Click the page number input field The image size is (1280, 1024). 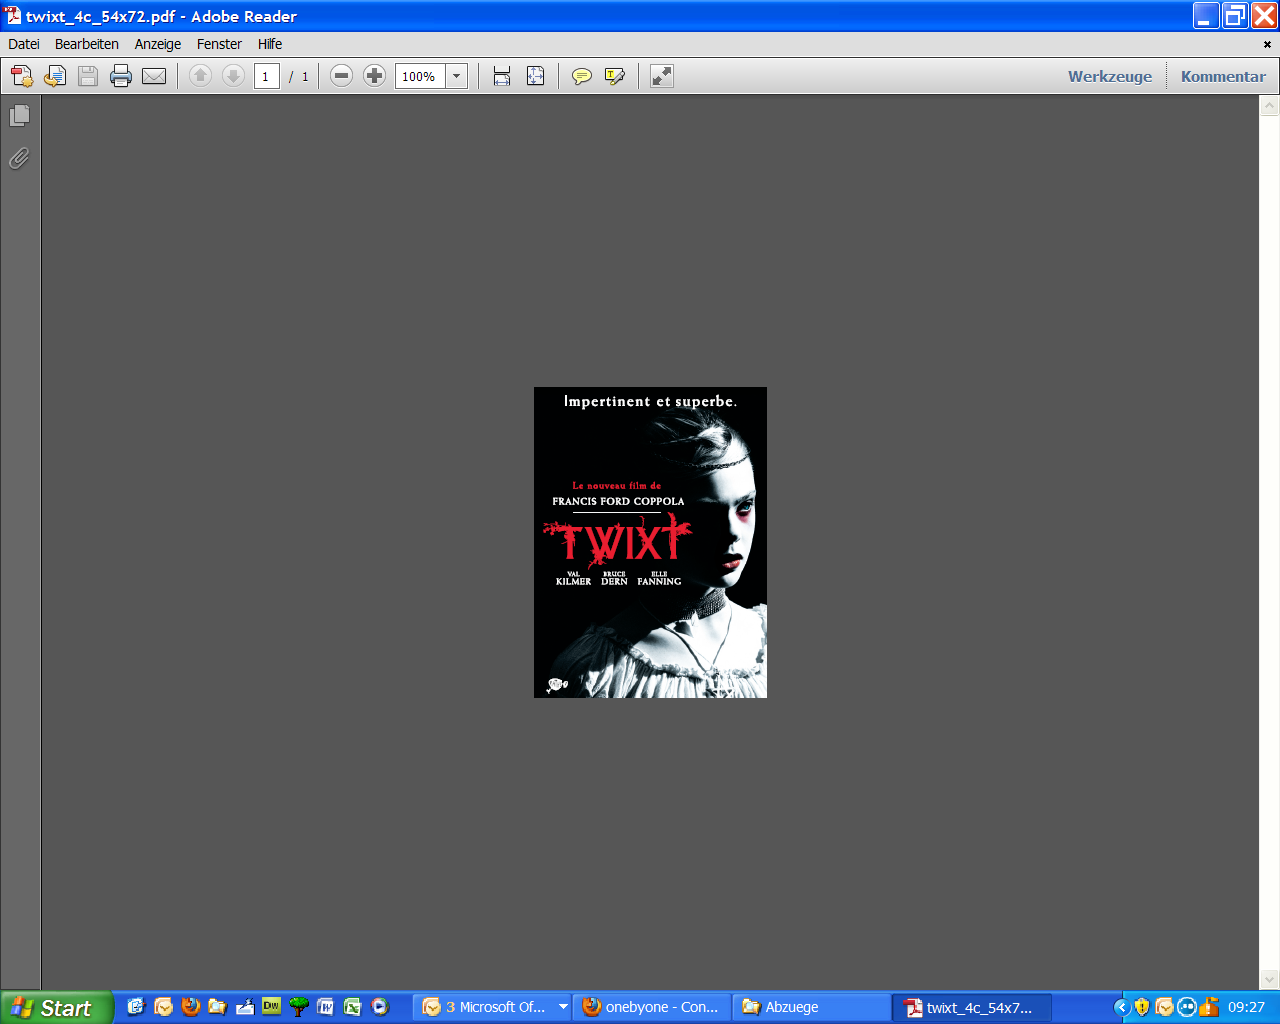[266, 76]
